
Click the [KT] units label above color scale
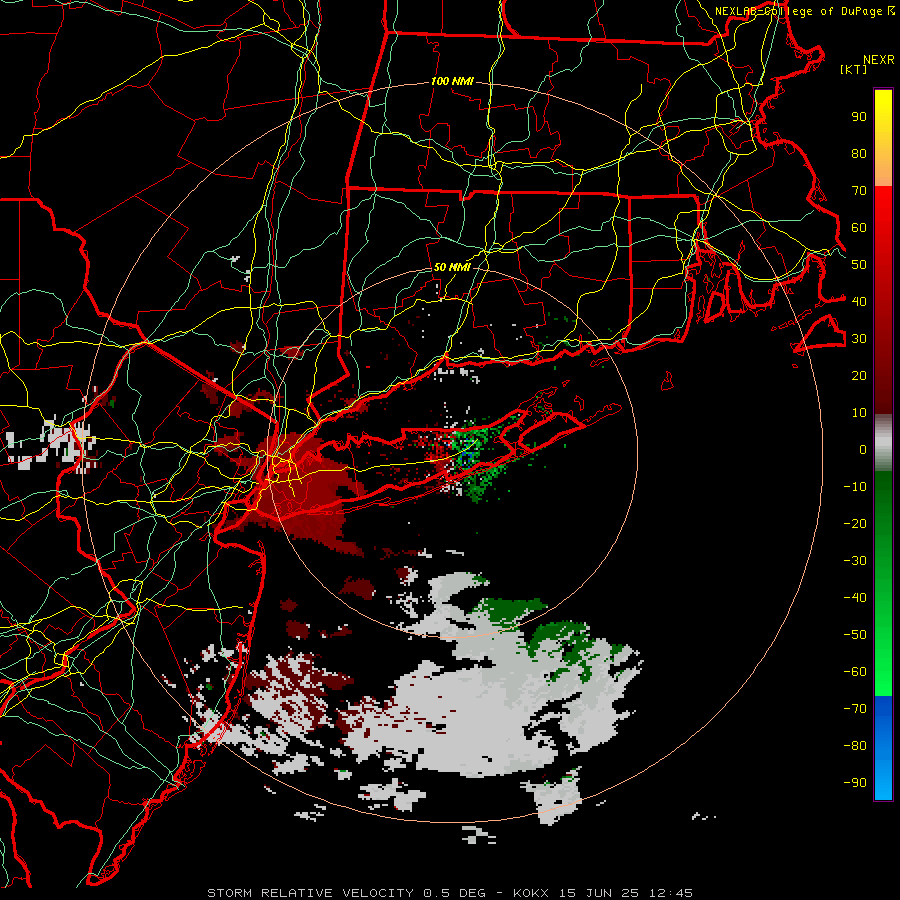point(854,69)
